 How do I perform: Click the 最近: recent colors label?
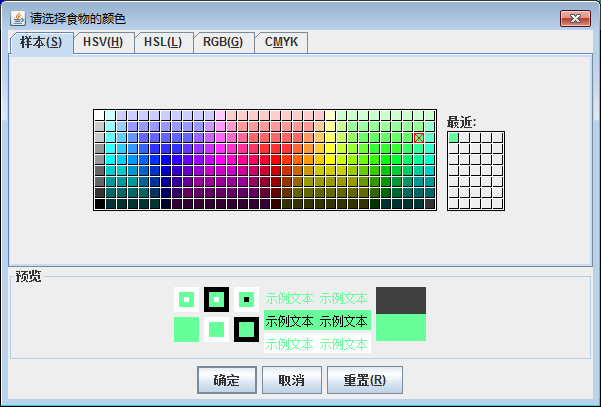point(461,122)
